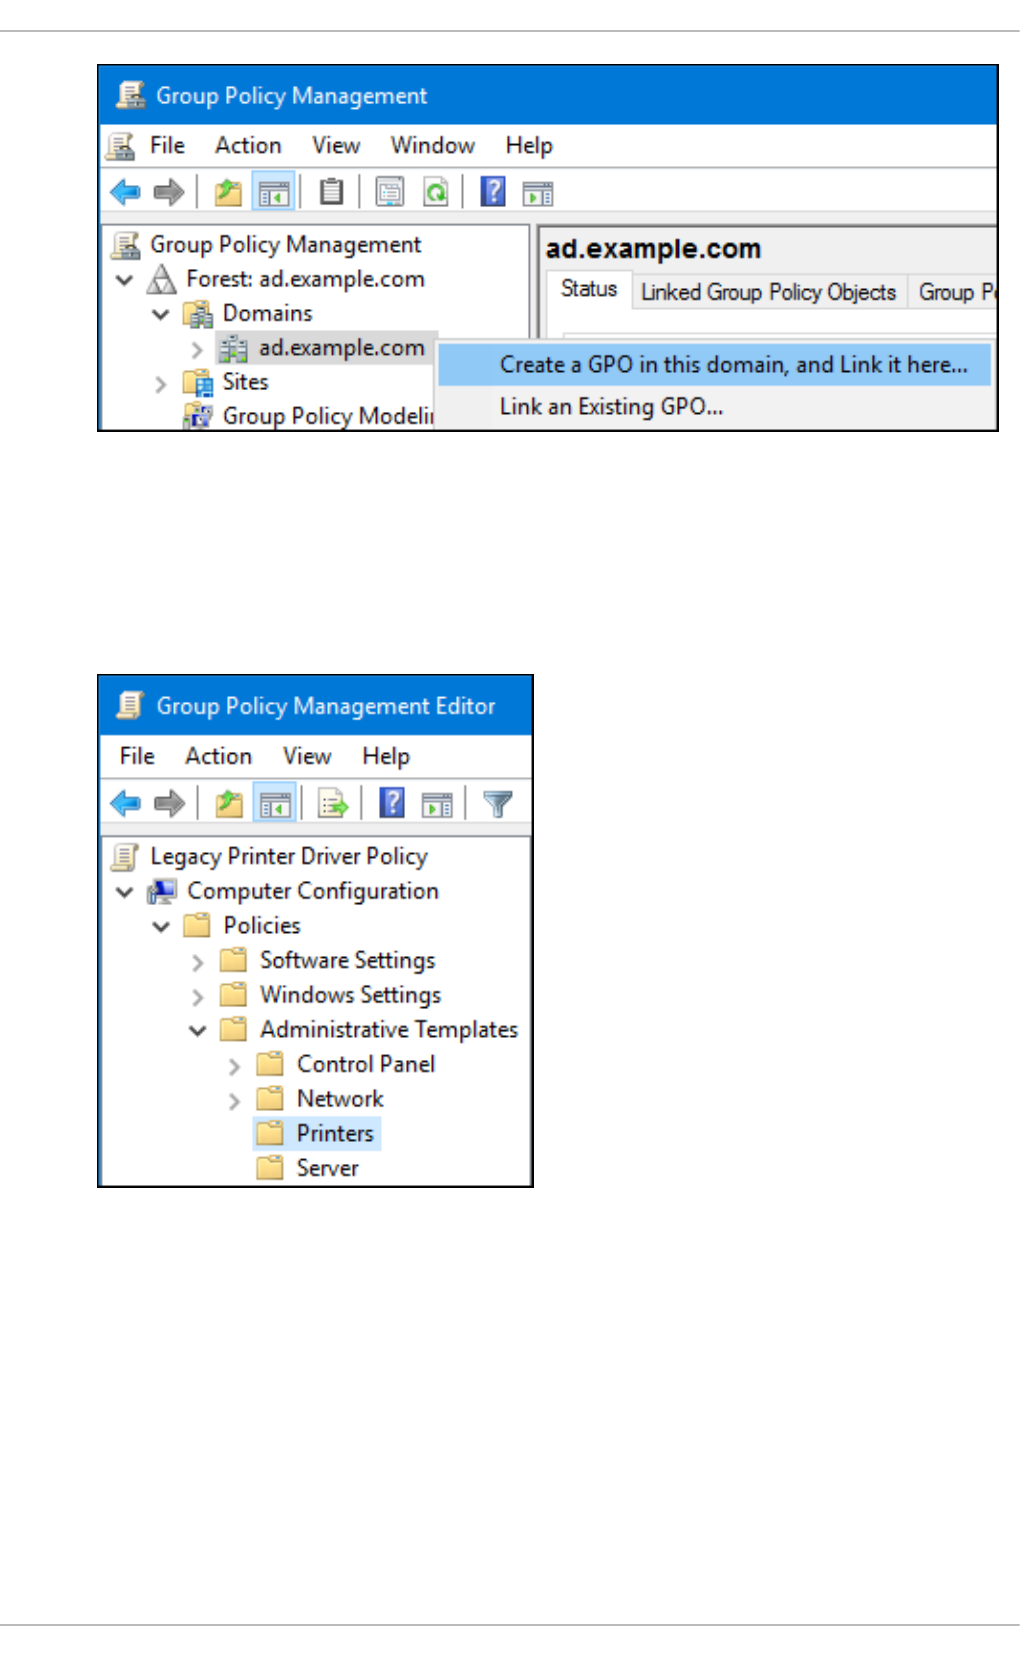Click Properties sheet icon in Group Policy Management toolbar
Image resolution: width=1020 pixels, height=1656 pixels.
pyautogui.click(x=390, y=191)
